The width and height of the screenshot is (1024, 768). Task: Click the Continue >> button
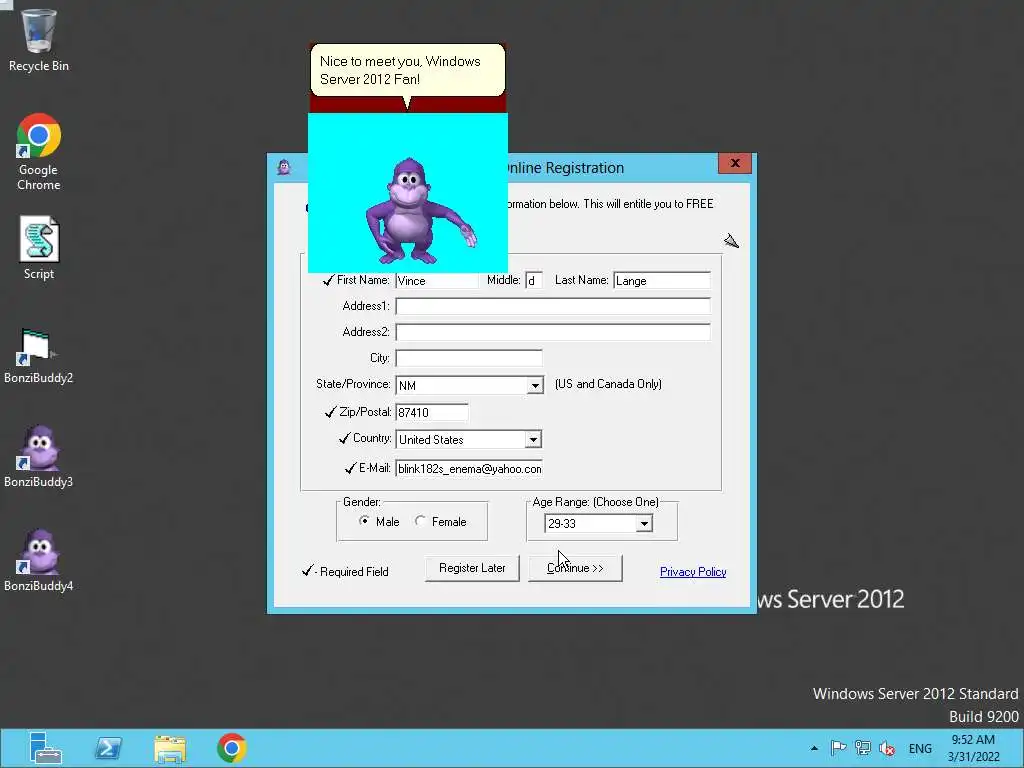tap(575, 568)
